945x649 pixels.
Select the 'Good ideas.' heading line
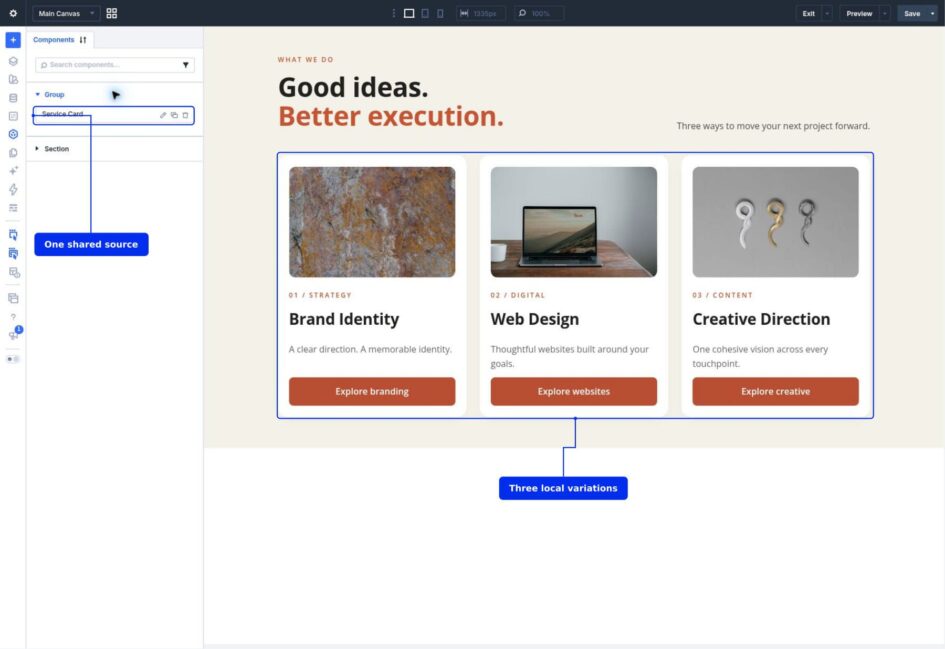point(353,87)
